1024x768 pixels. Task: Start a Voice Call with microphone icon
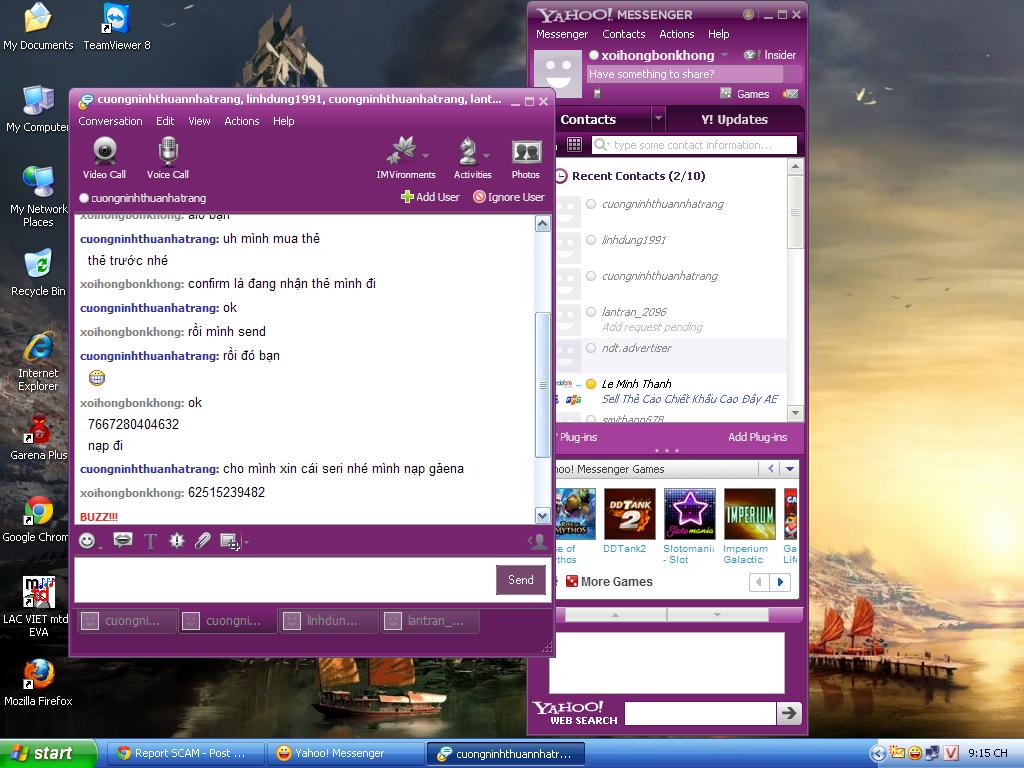click(168, 157)
